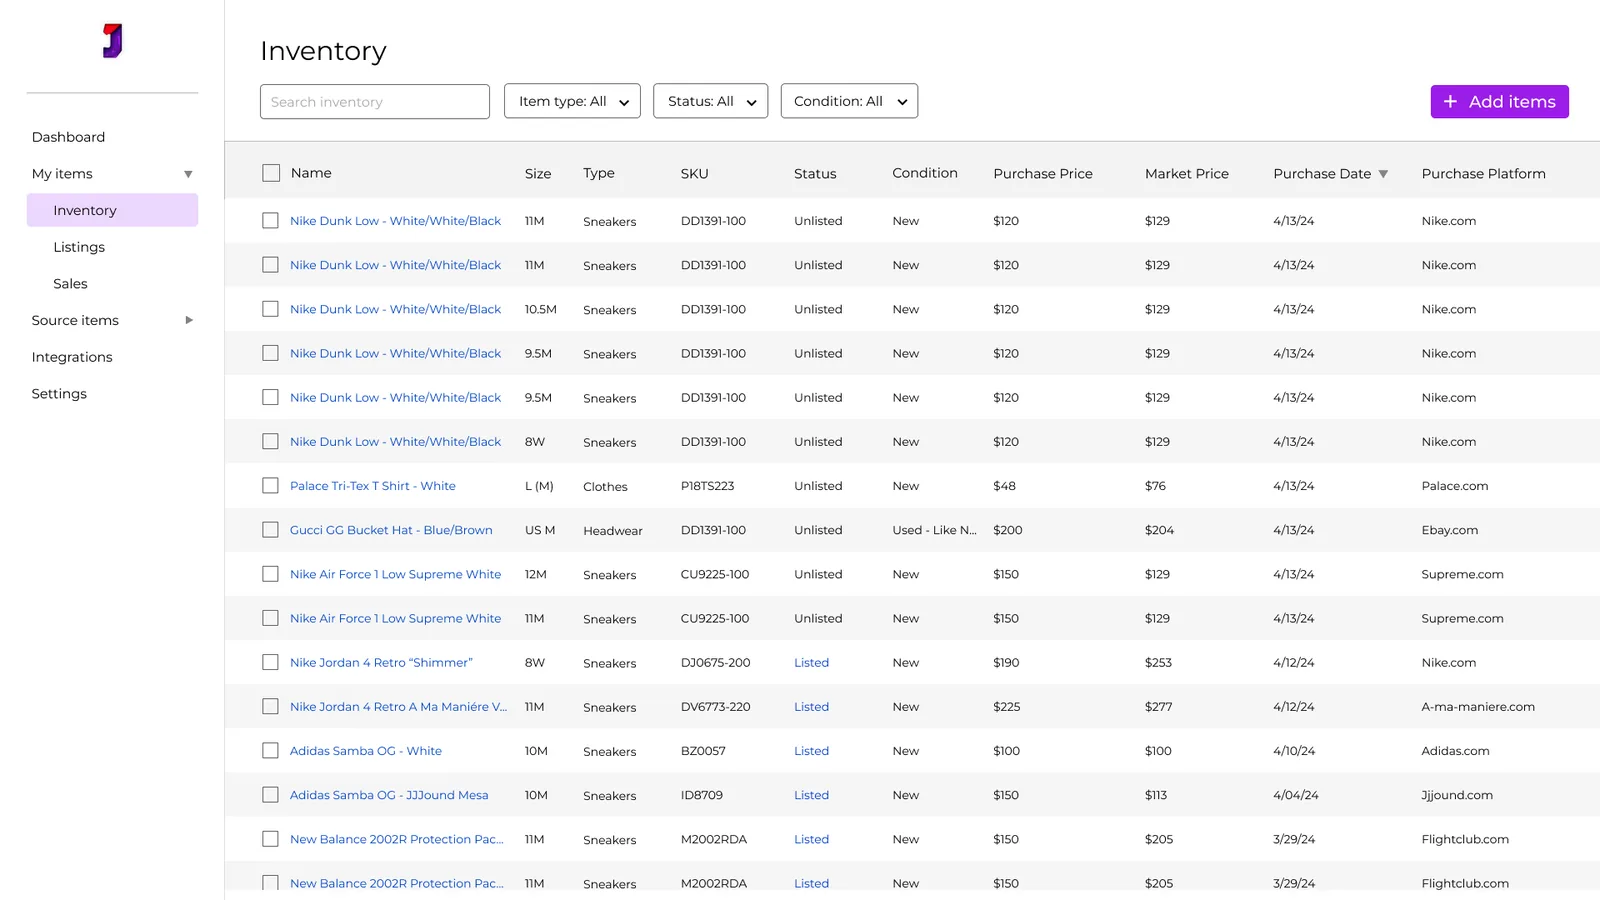The image size is (1600, 900).
Task: Tick the Nike Jordan 4 Retro "Shimmer" checkbox
Action: [x=270, y=662]
